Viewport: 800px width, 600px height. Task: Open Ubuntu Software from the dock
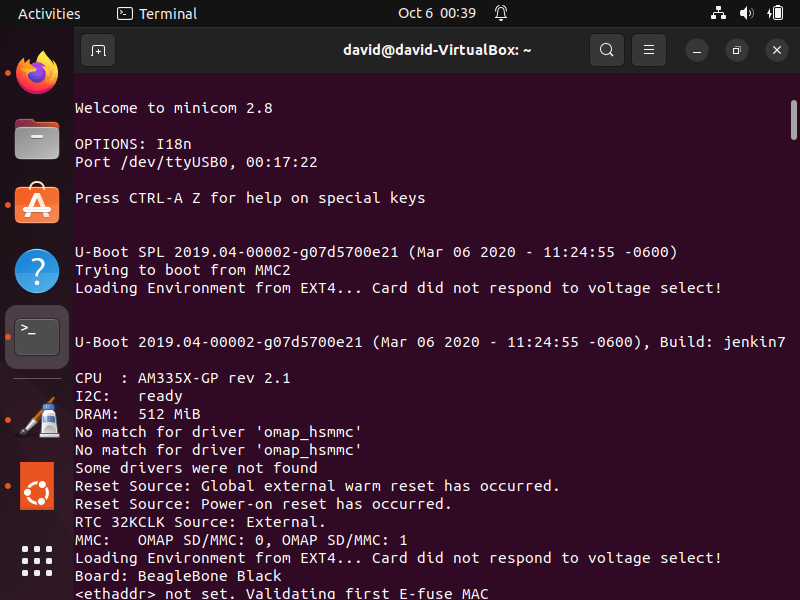[37, 205]
